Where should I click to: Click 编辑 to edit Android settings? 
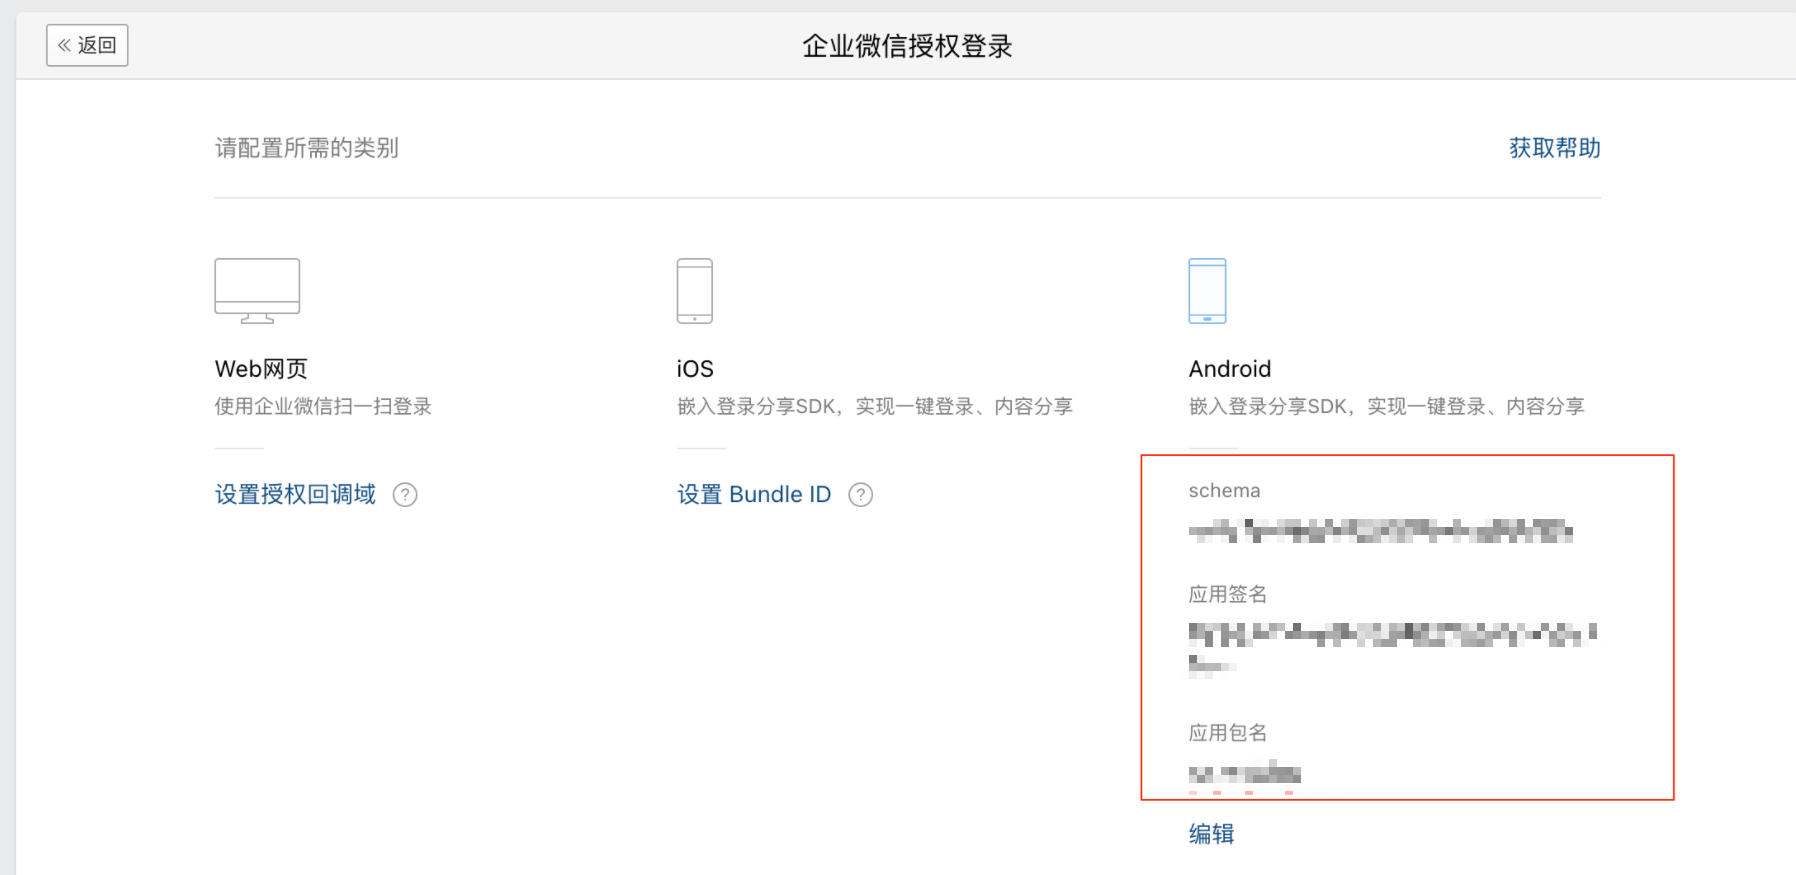coord(1211,834)
